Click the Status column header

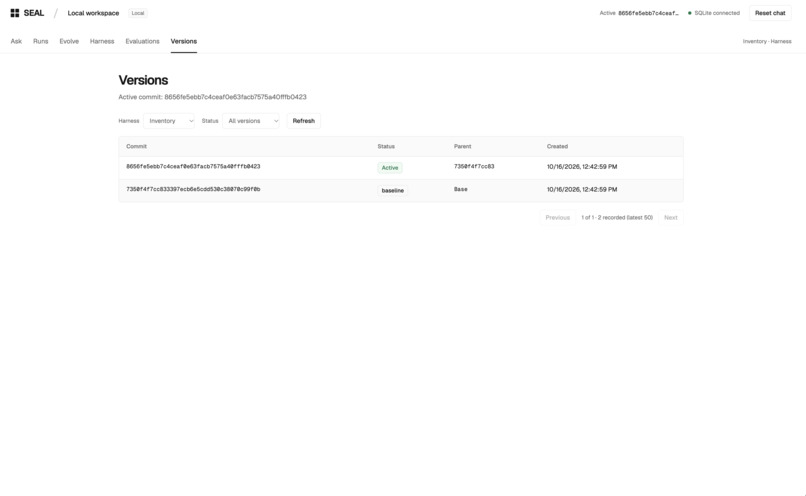click(x=386, y=146)
